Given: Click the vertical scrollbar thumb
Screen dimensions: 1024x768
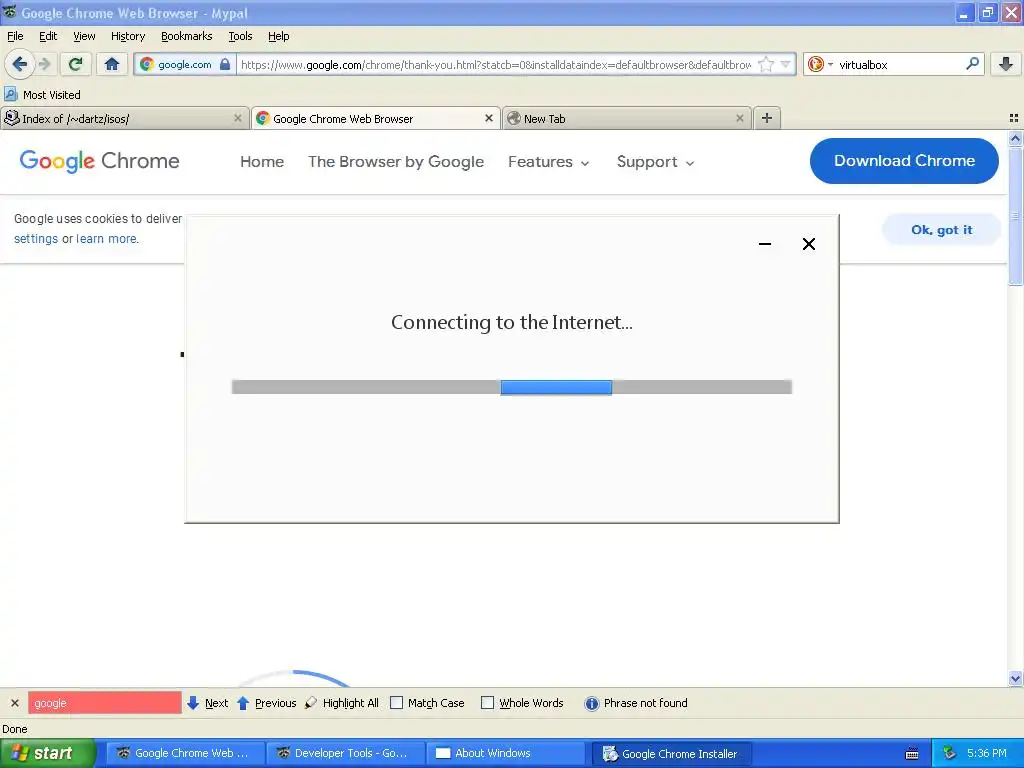Looking at the screenshot, I should click(x=1015, y=216).
